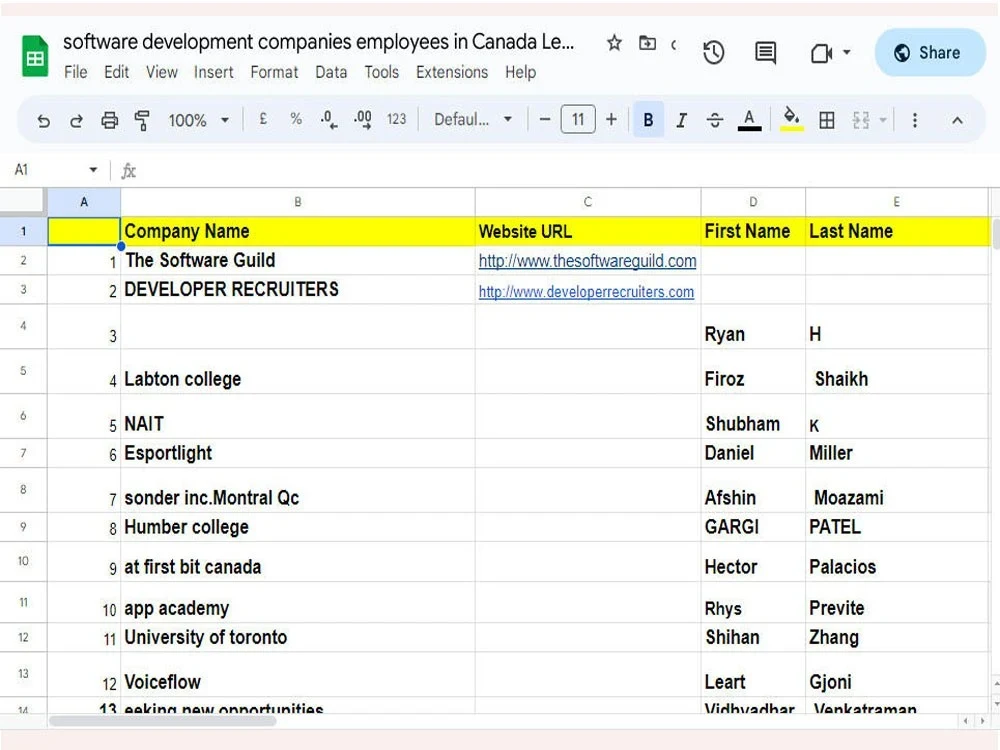
Task: Decrease font size with minus
Action: [x=545, y=119]
